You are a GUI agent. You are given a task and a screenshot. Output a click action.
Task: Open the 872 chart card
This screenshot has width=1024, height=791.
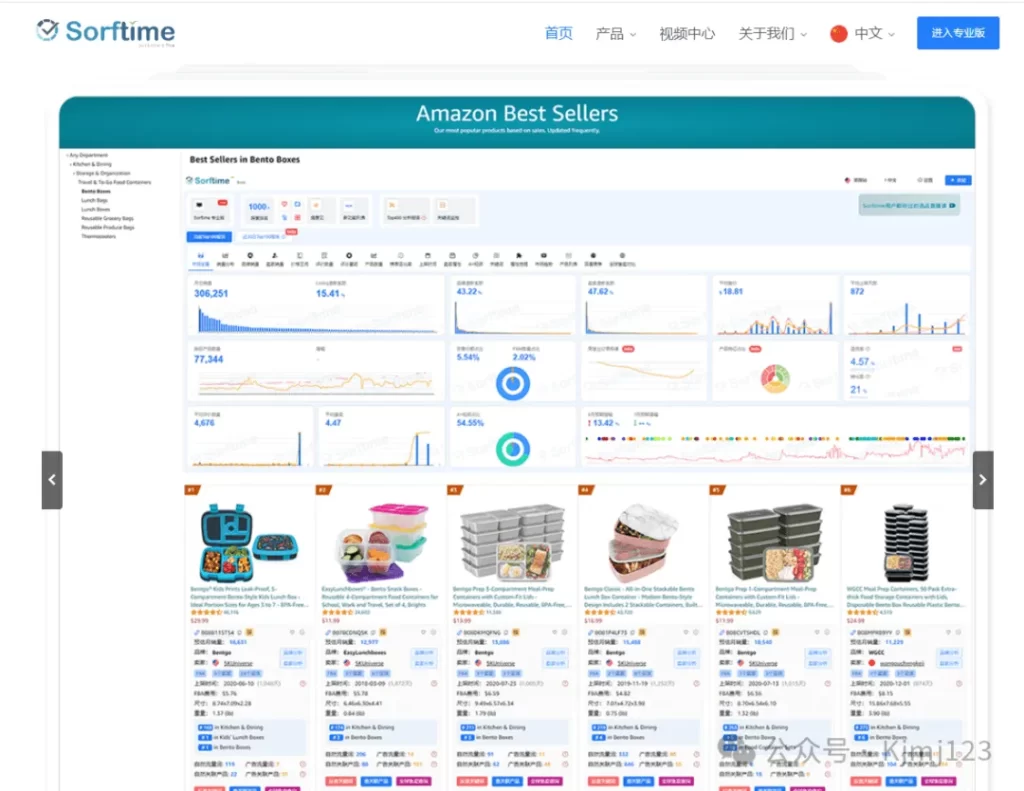(x=906, y=306)
